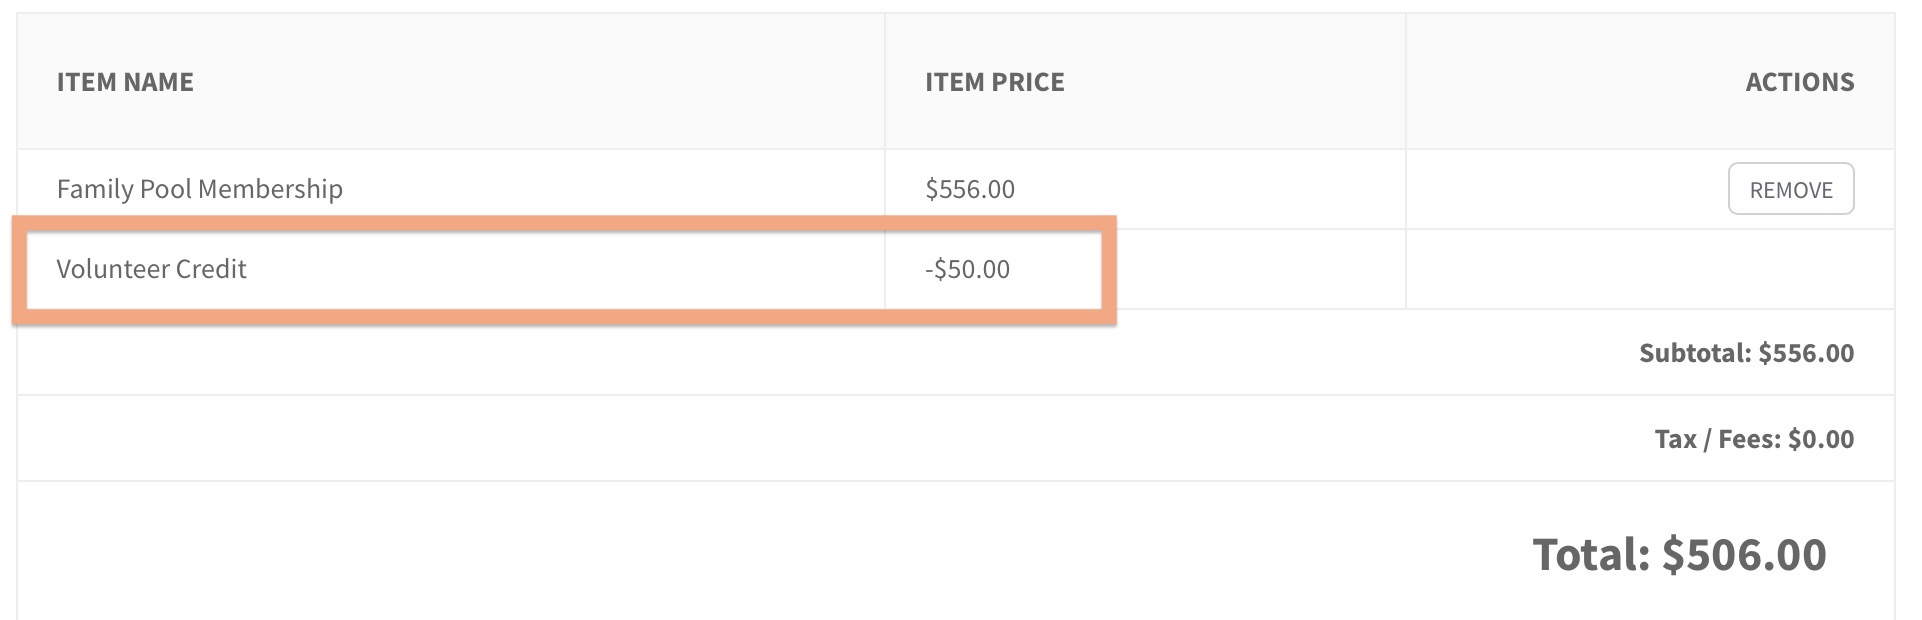Click the ITEM NAME column header
Viewport: 1922px width, 620px height.
tap(125, 82)
